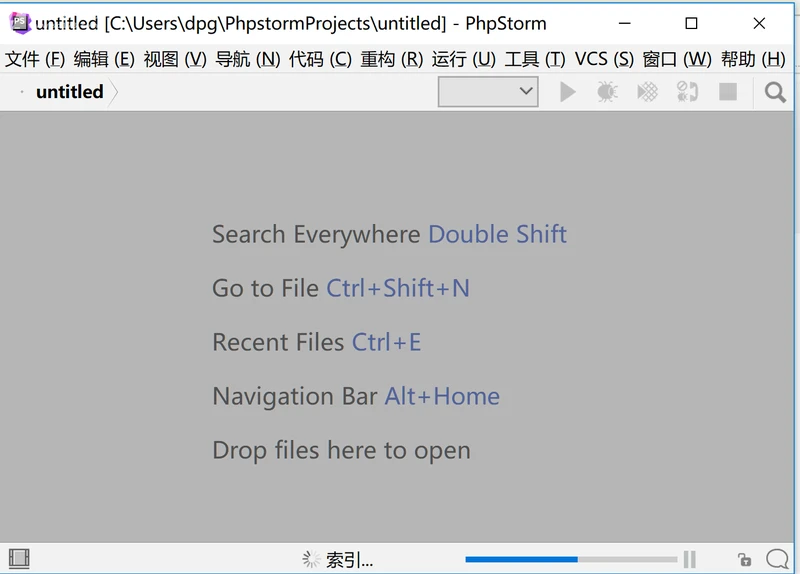
Task: Maximize the PhpStorm window
Action: click(x=691, y=23)
